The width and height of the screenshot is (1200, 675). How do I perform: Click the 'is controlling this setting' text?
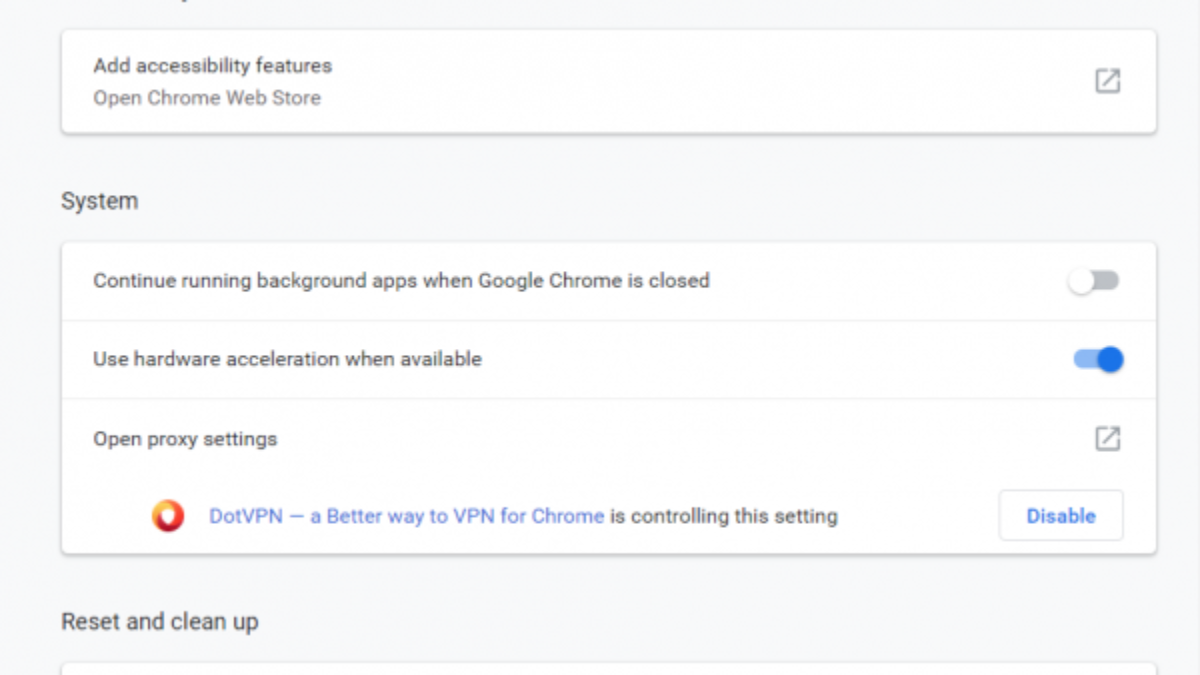coord(724,516)
